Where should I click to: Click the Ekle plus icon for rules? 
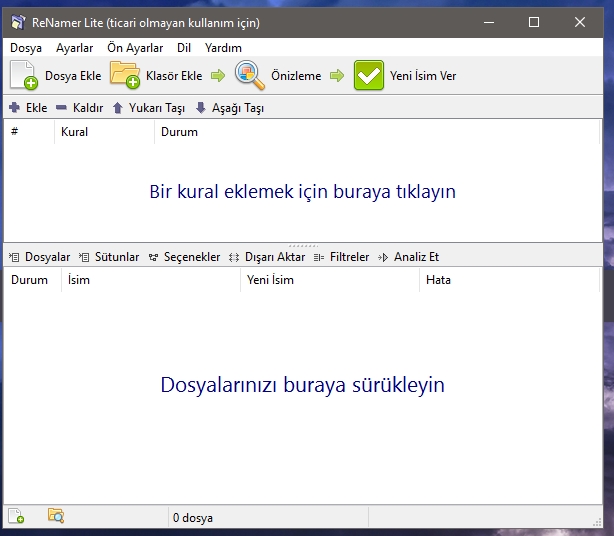pyautogui.click(x=14, y=107)
